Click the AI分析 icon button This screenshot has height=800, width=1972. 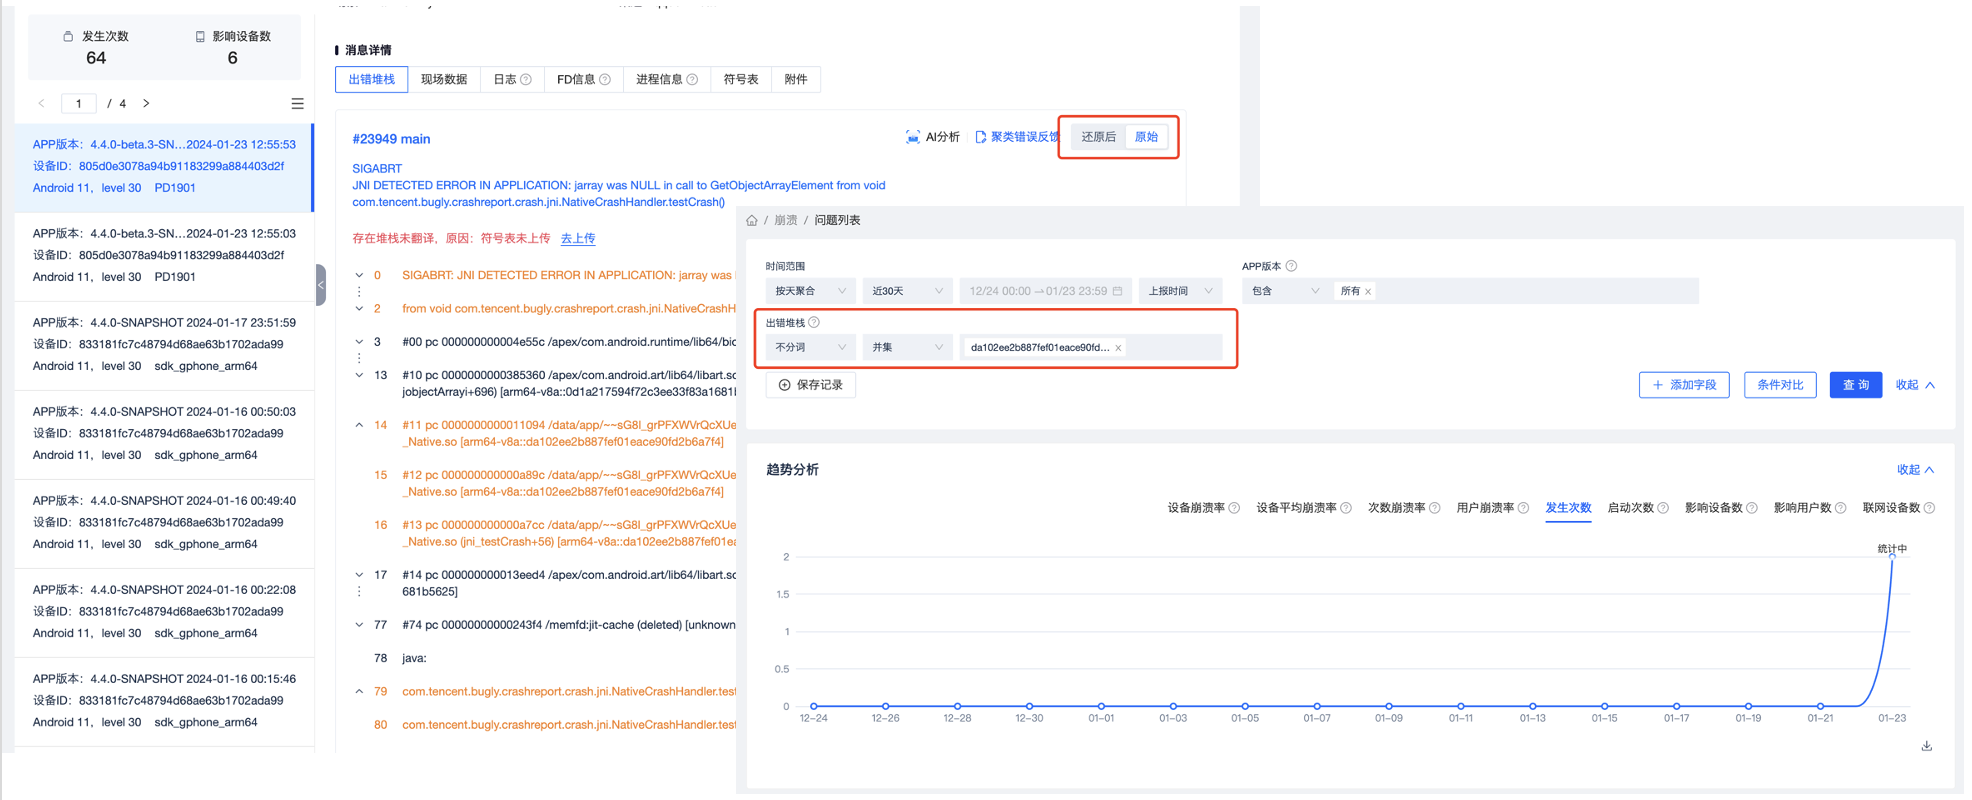click(912, 137)
